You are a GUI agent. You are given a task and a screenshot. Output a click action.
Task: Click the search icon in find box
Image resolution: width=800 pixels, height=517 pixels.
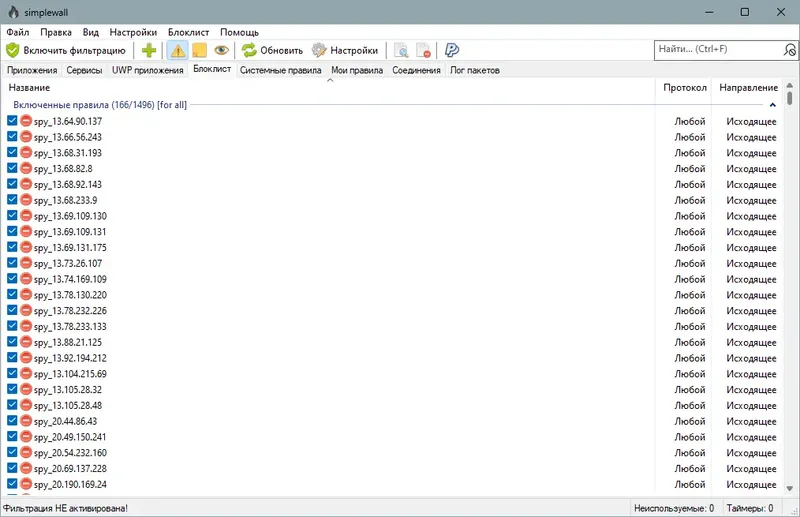(x=789, y=50)
